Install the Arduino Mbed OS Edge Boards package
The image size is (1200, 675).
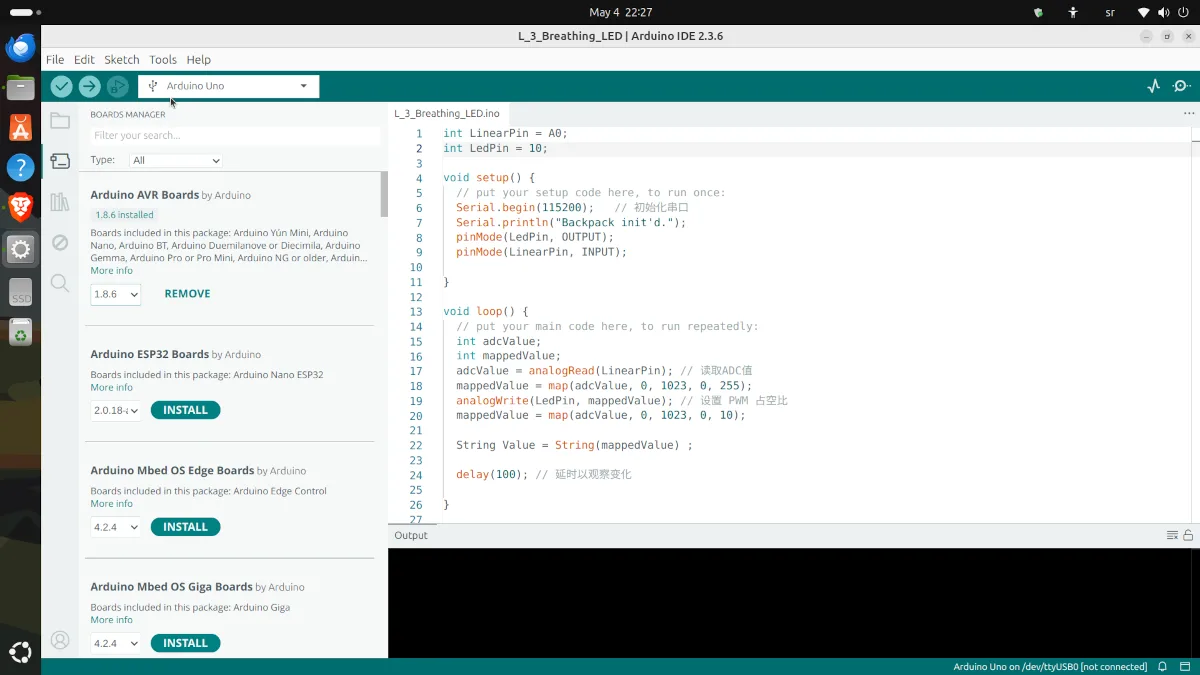185,527
